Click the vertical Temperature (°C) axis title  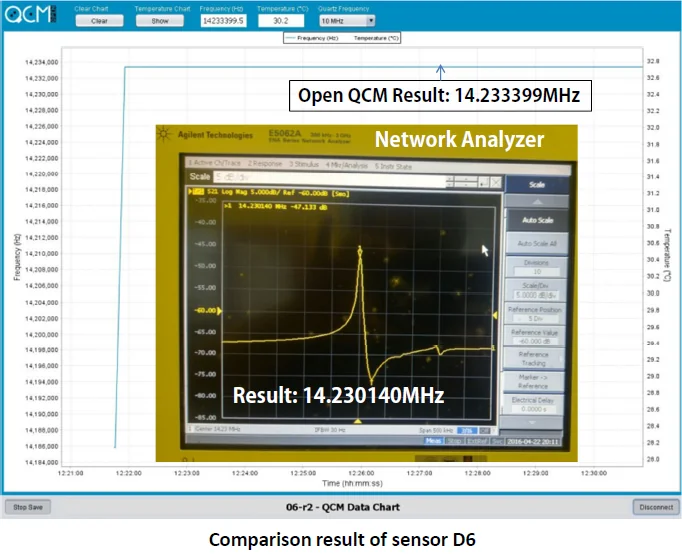667,255
